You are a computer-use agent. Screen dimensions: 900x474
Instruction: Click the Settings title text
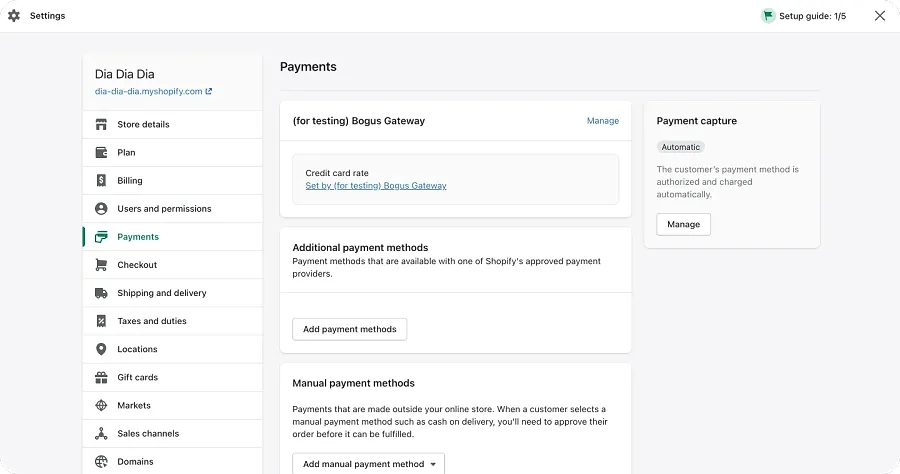(x=48, y=15)
